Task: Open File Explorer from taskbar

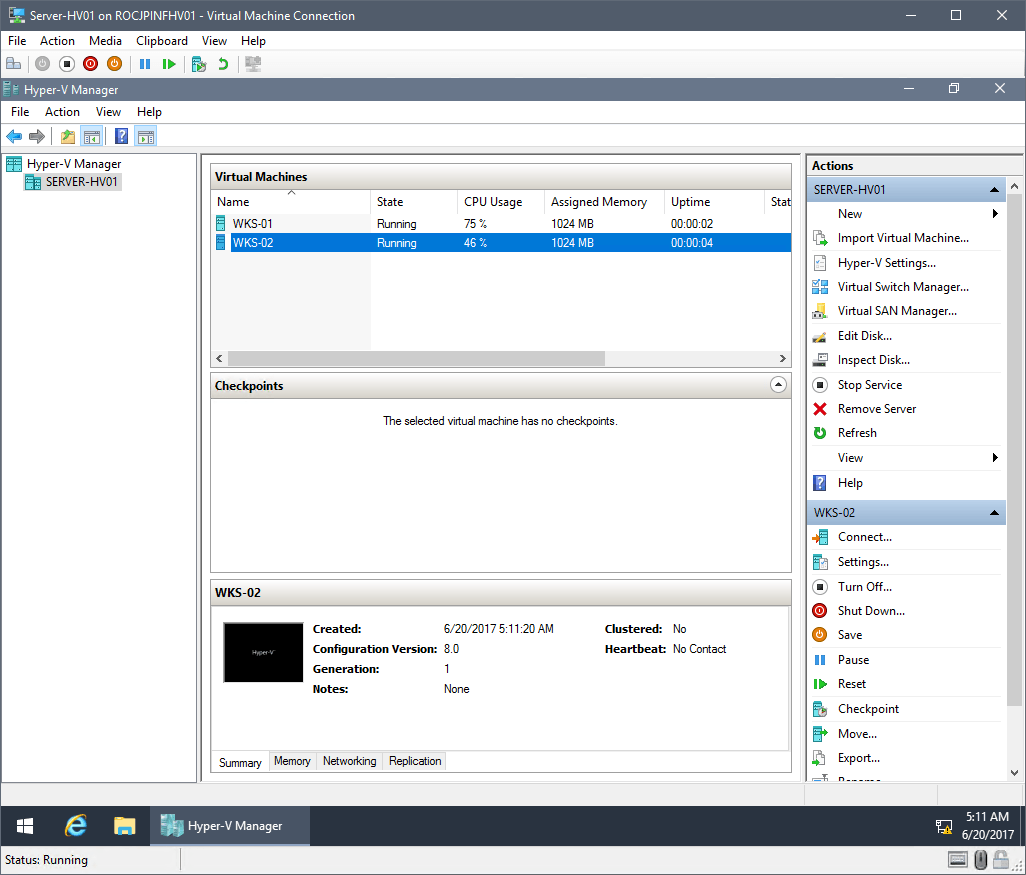Action: pos(124,826)
